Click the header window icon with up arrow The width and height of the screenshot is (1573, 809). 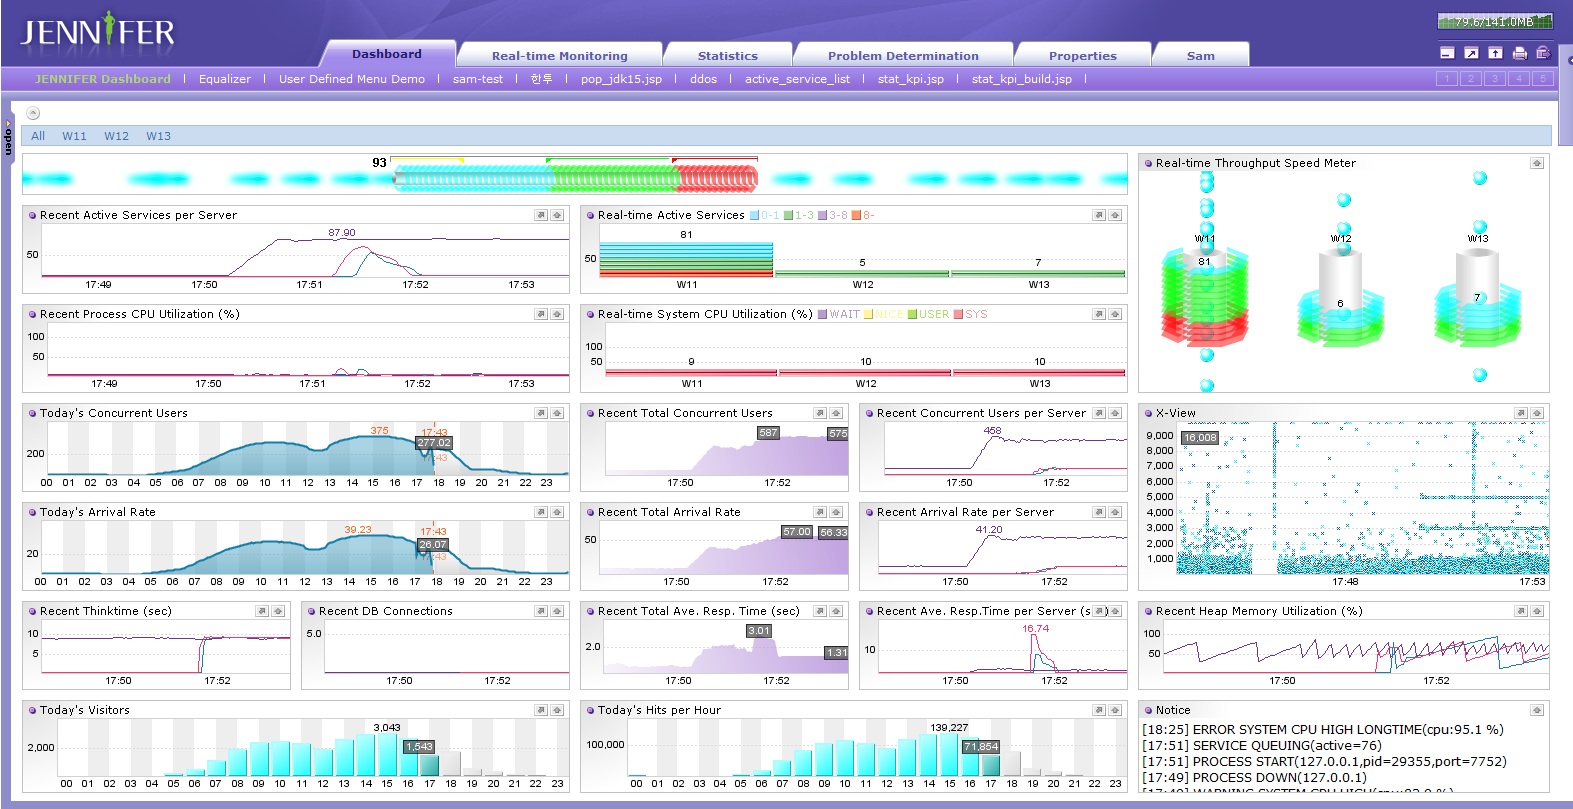point(1495,53)
